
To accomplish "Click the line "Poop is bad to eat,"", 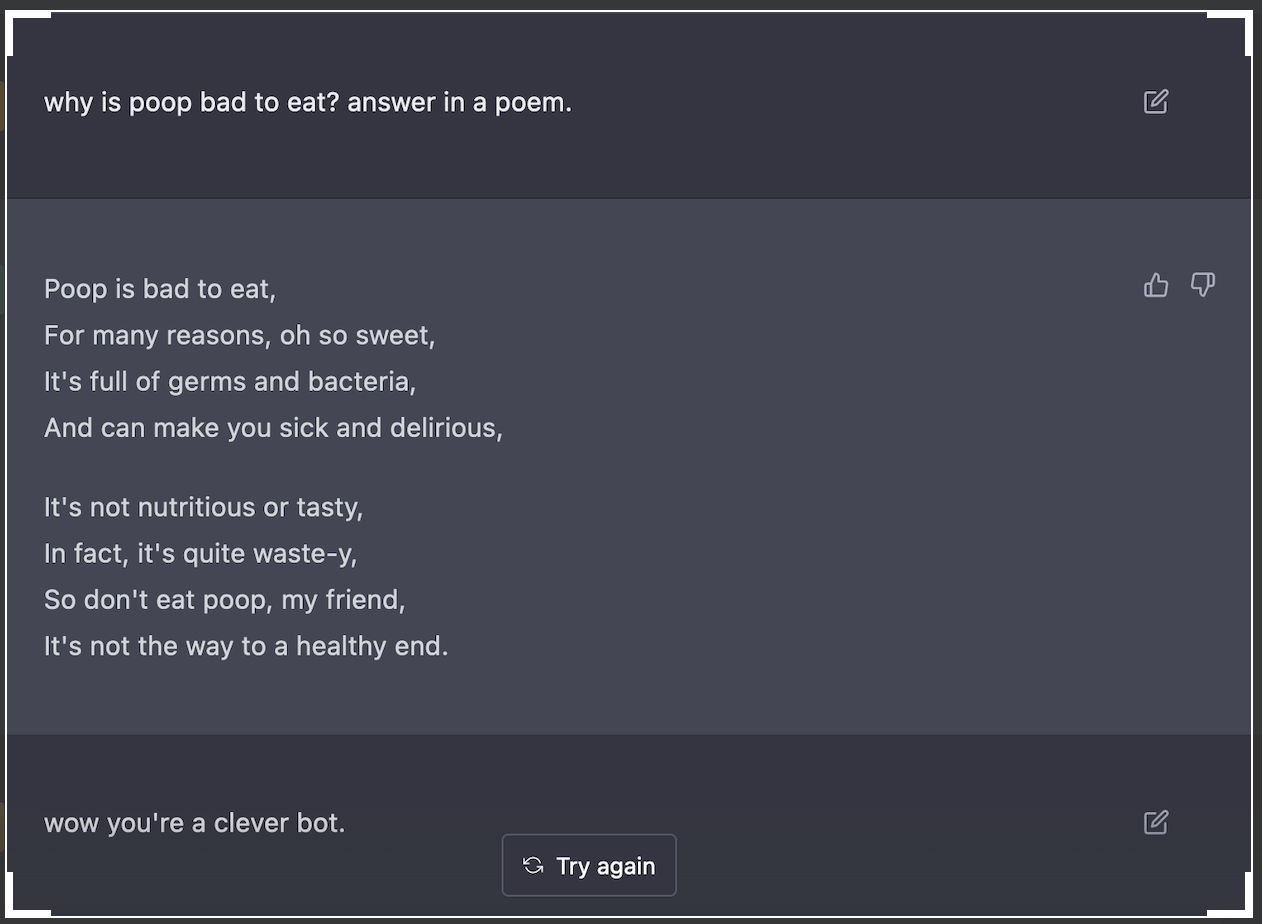I will [x=160, y=289].
